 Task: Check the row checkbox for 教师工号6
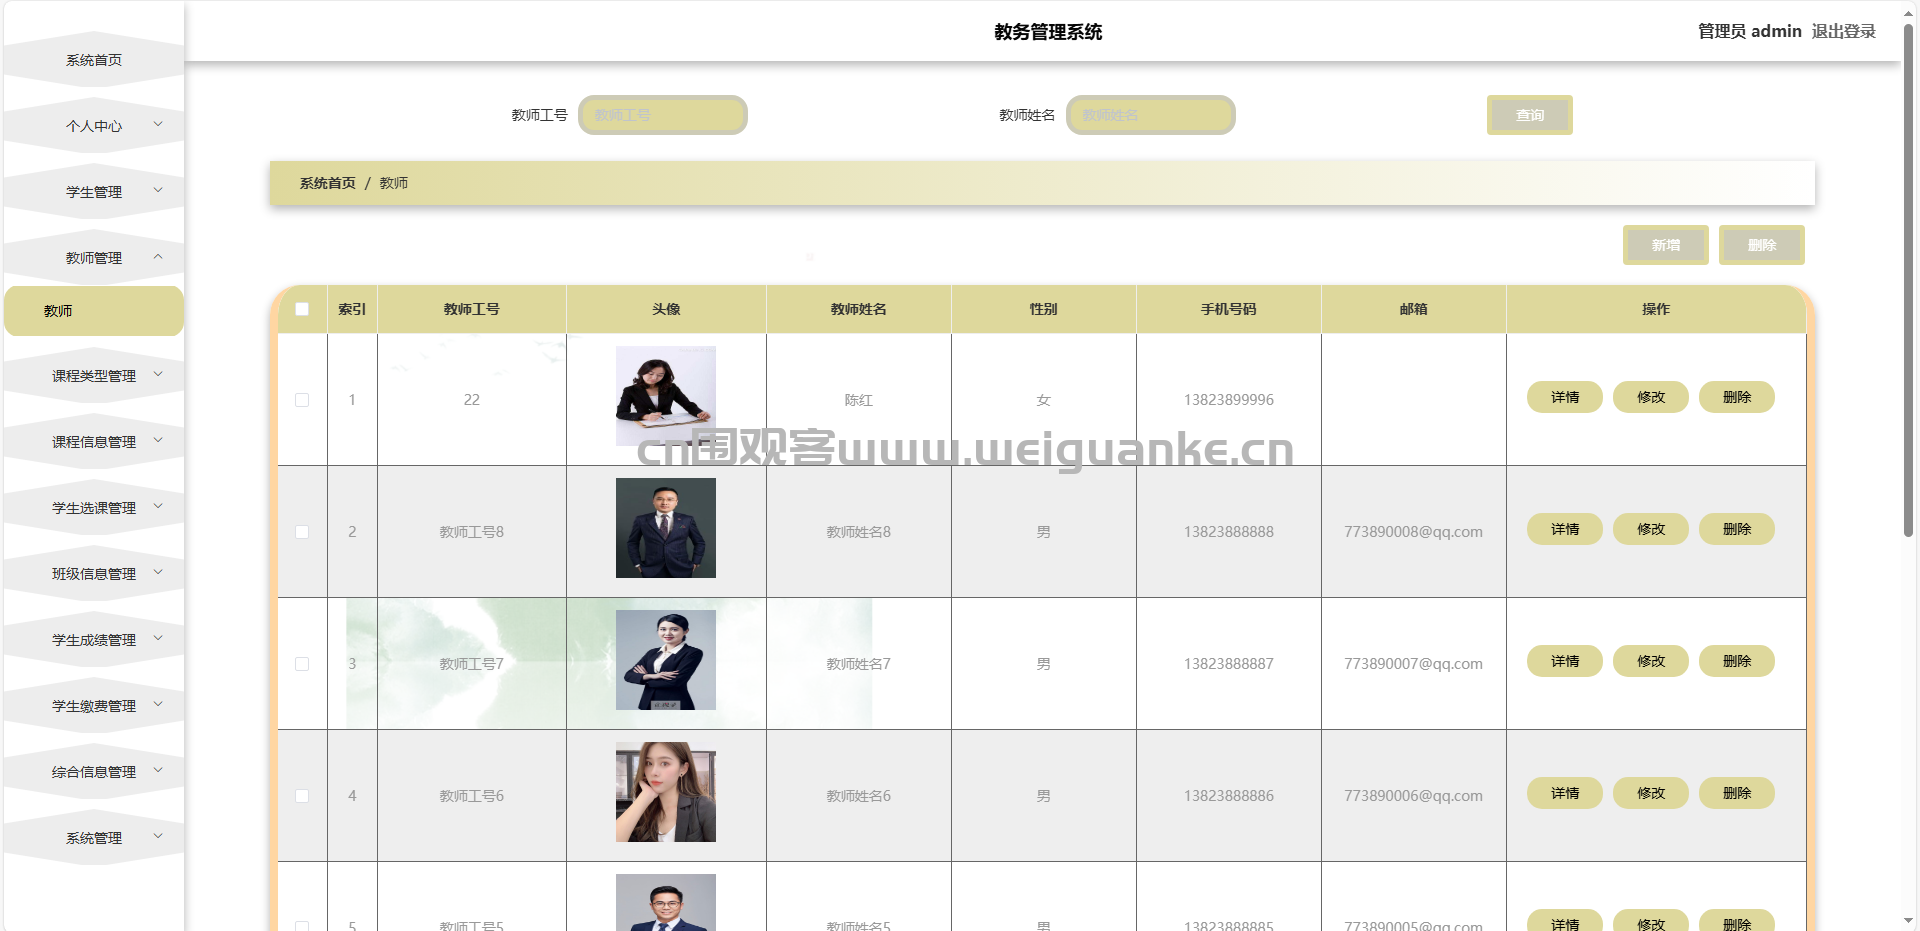pyautogui.click(x=302, y=796)
